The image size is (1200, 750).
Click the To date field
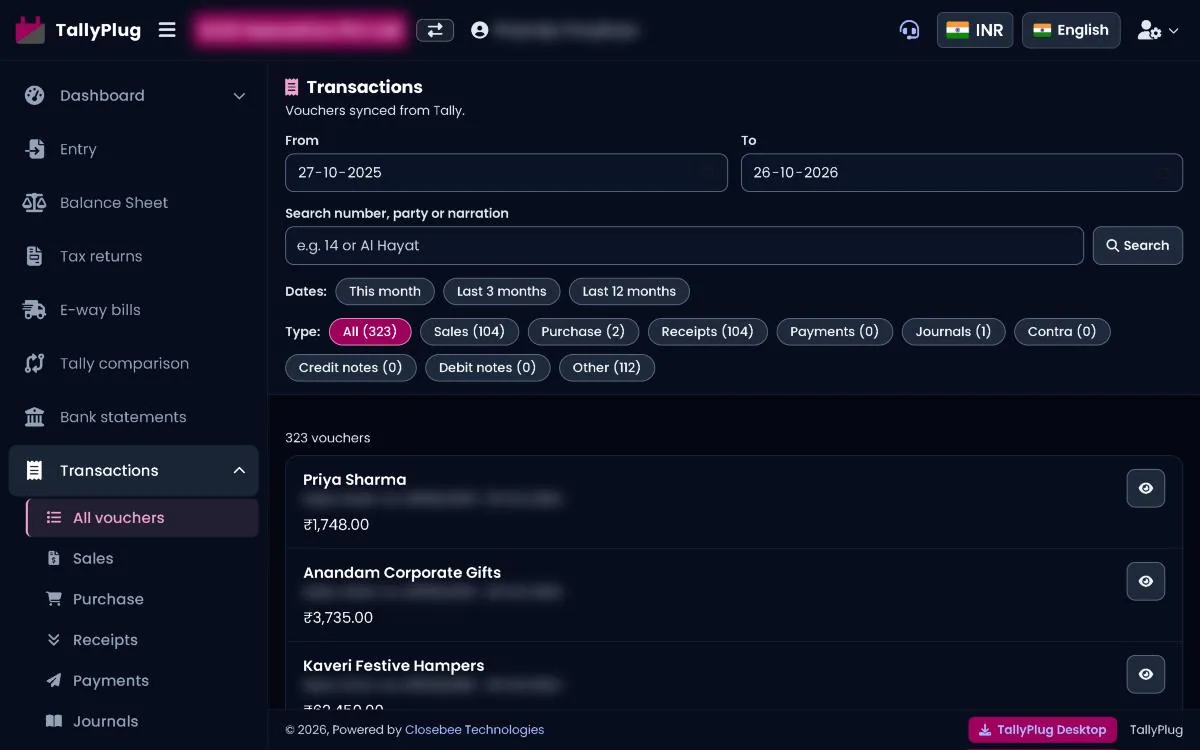click(x=962, y=172)
